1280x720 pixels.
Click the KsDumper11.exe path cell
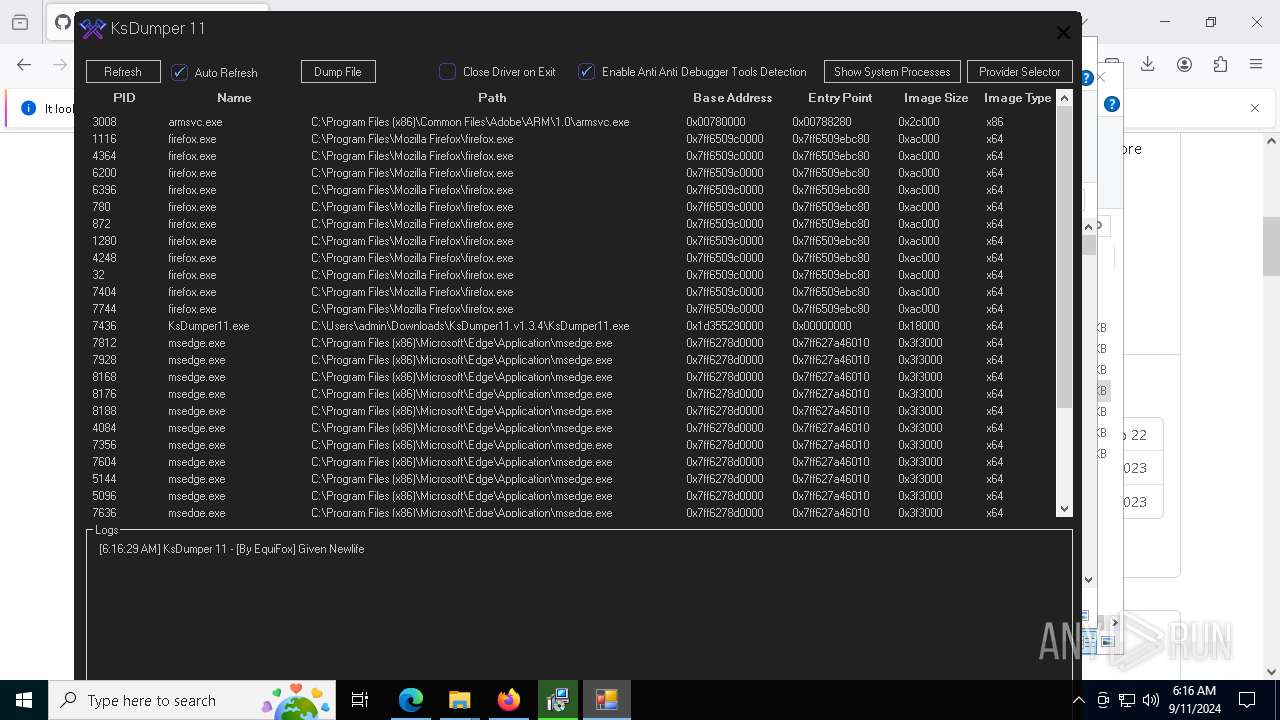tap(470, 326)
